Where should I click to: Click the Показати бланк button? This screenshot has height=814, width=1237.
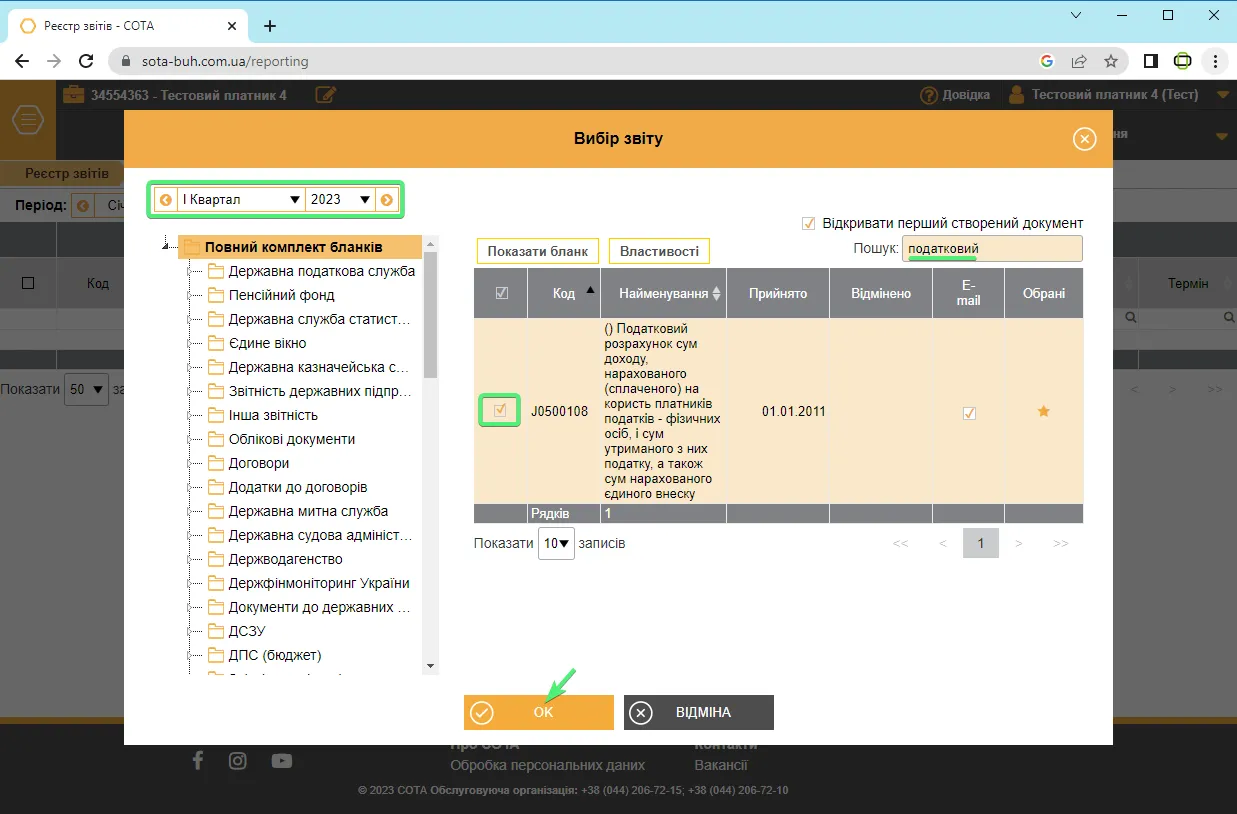538,251
